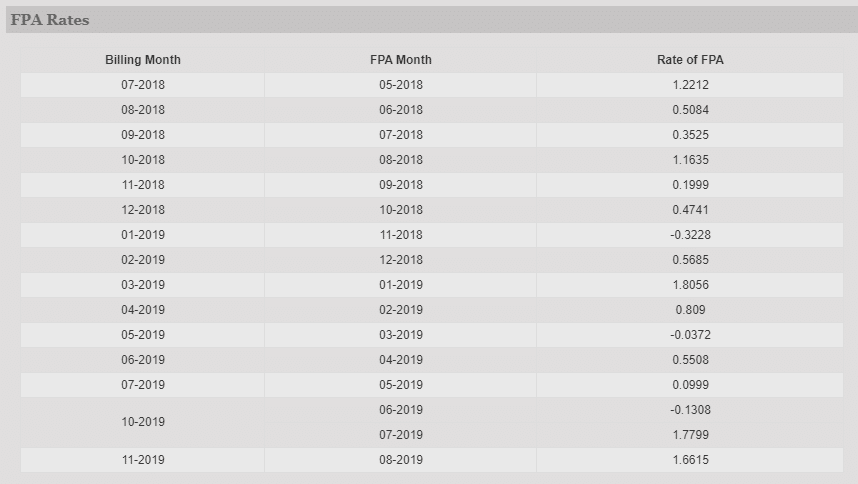
Task: Click FPA month 12-2018 cell
Action: pyautogui.click(x=401, y=260)
